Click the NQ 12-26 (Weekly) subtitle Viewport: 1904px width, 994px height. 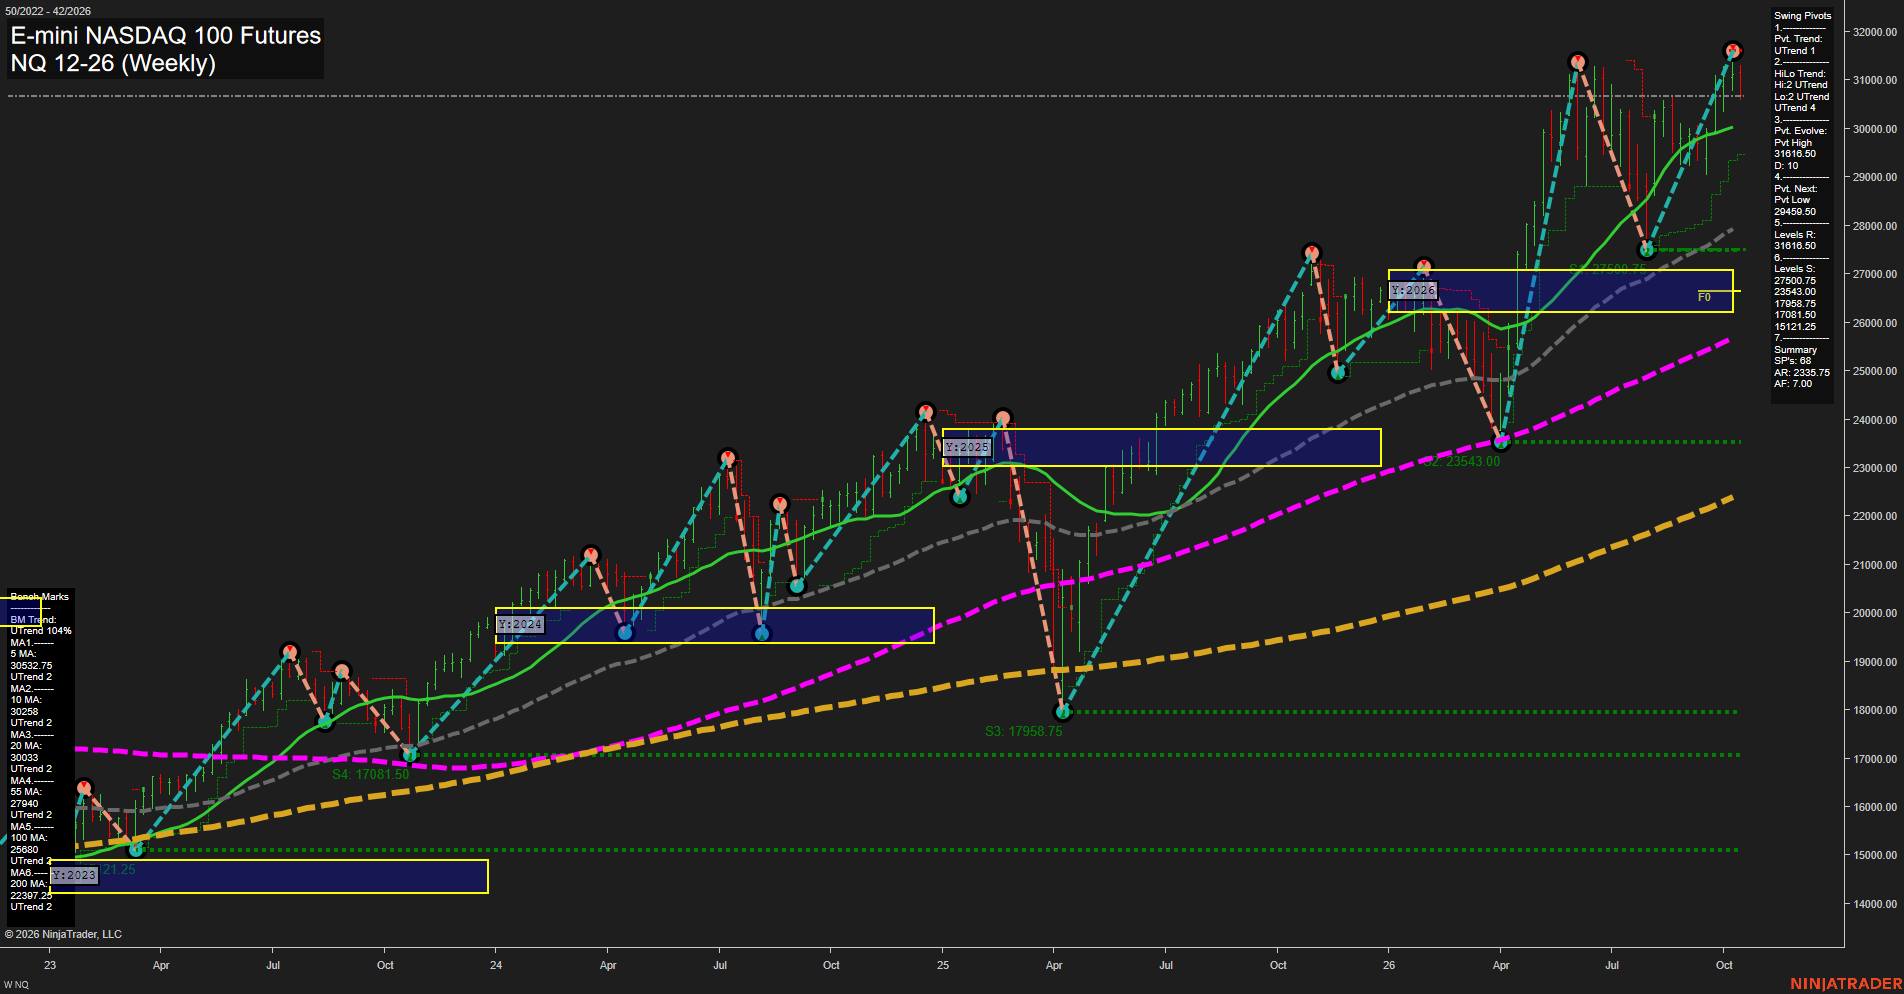[x=113, y=63]
